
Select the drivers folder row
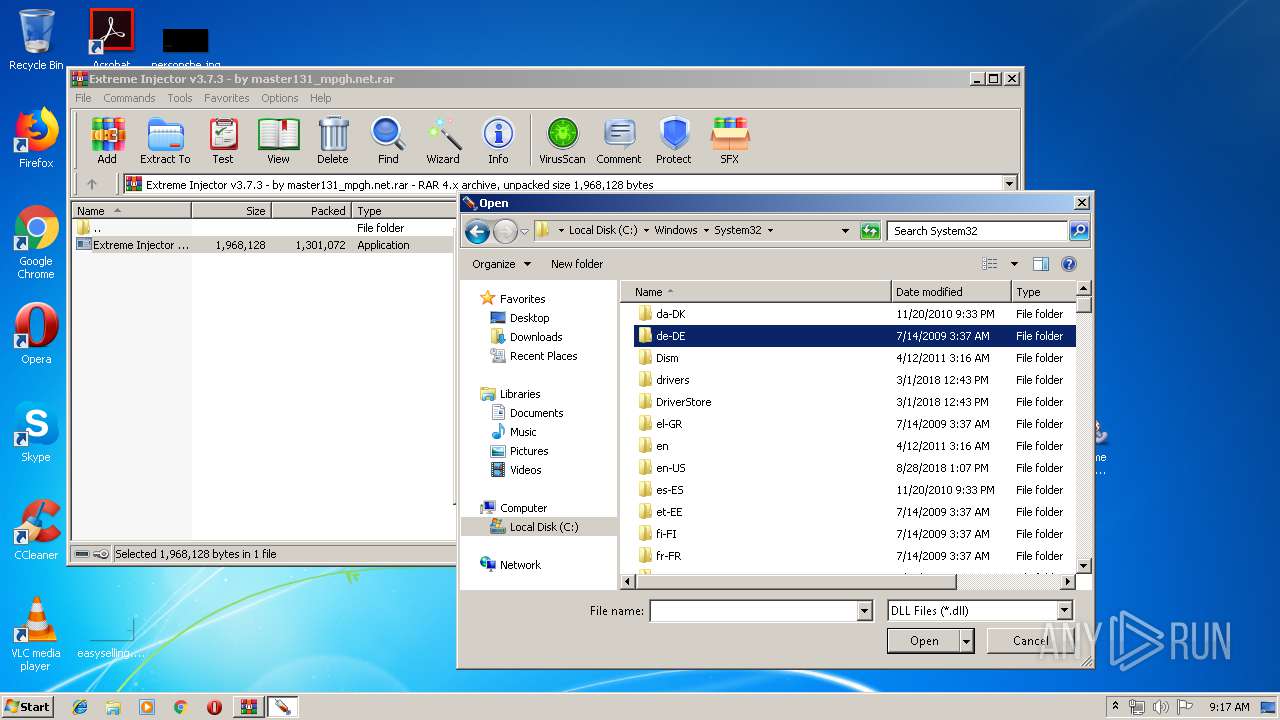pos(855,380)
